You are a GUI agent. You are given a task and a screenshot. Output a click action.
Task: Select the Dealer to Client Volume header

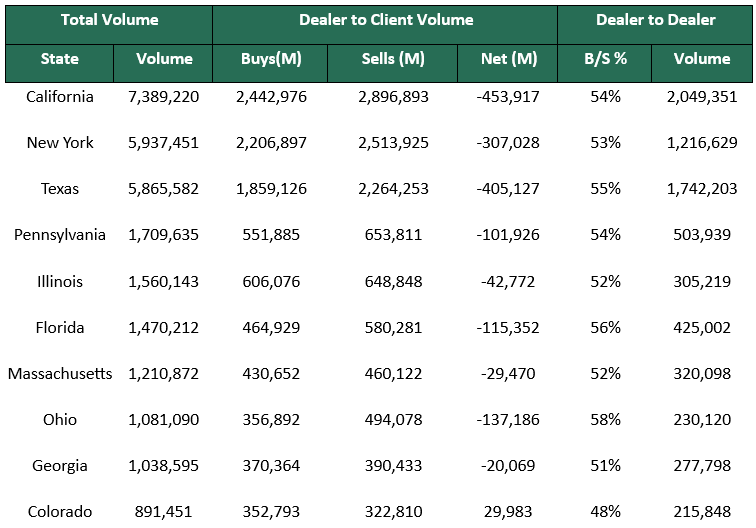pos(385,20)
